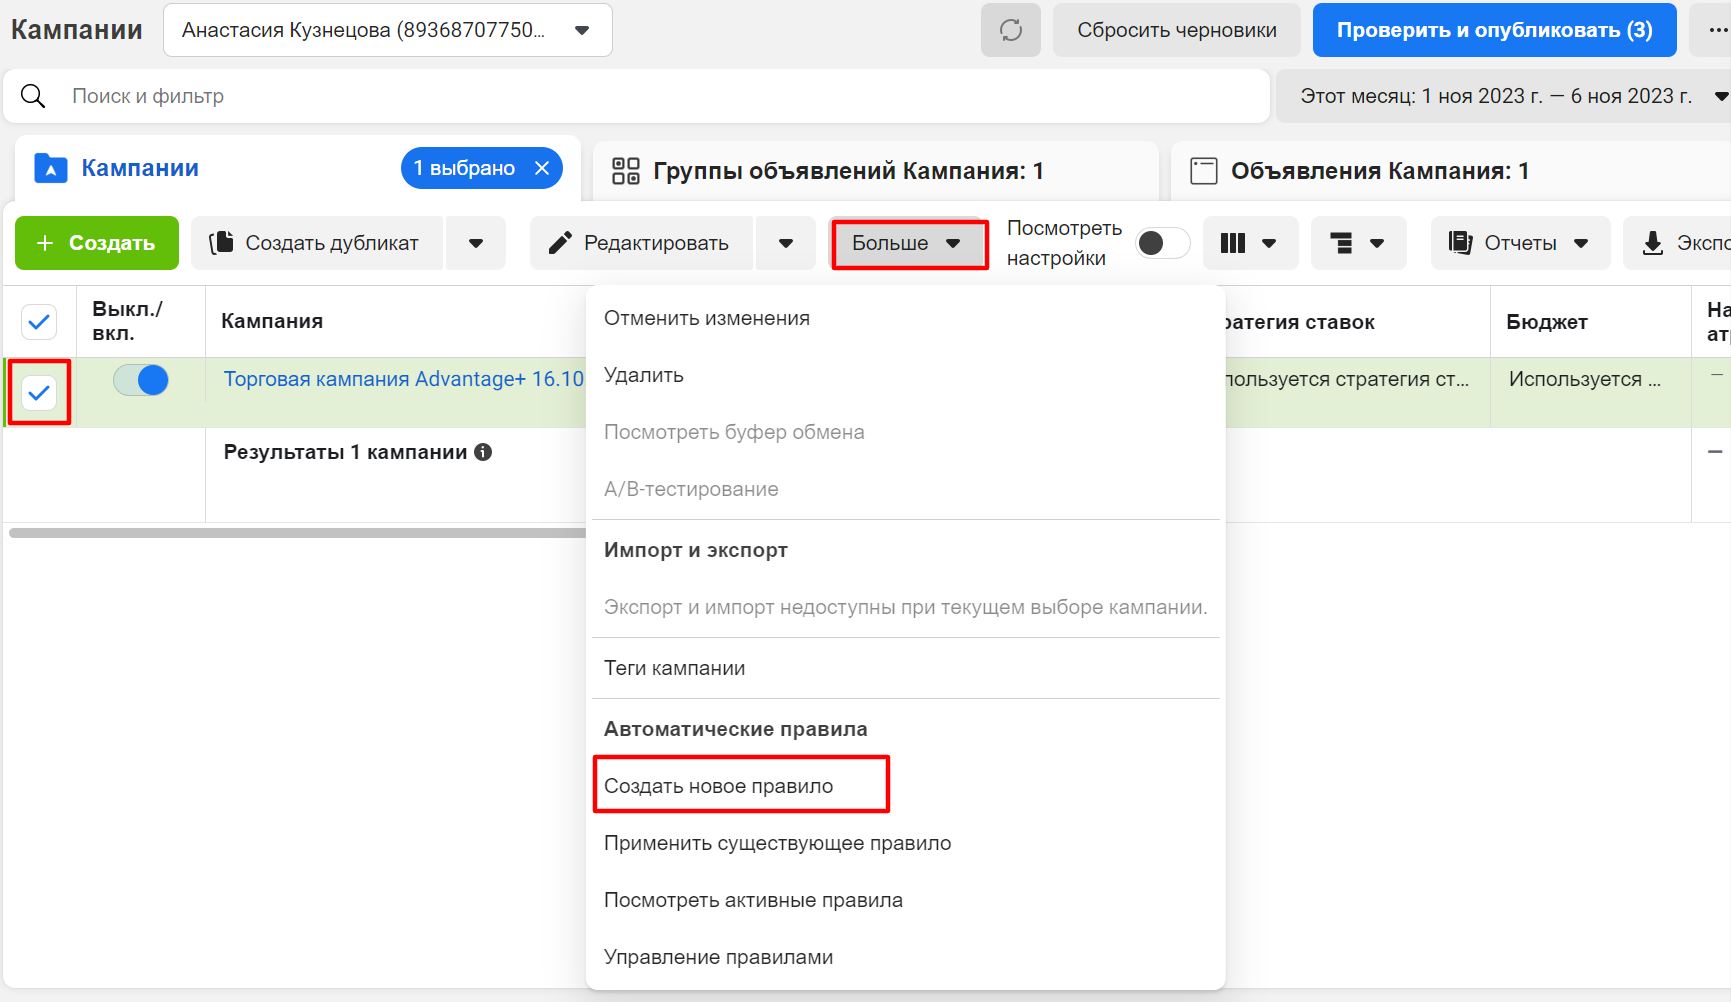1731x1002 pixels.
Task: Open 'Торговая кампания Advantage+' campaign link
Action: point(403,379)
